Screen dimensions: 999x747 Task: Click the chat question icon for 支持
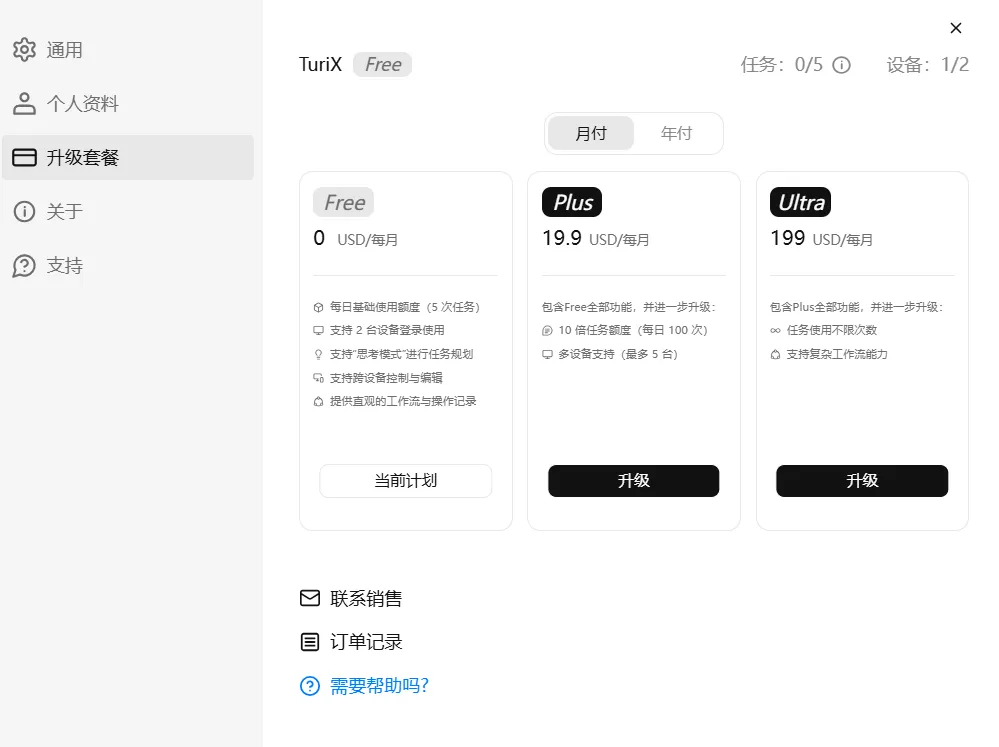click(24, 266)
